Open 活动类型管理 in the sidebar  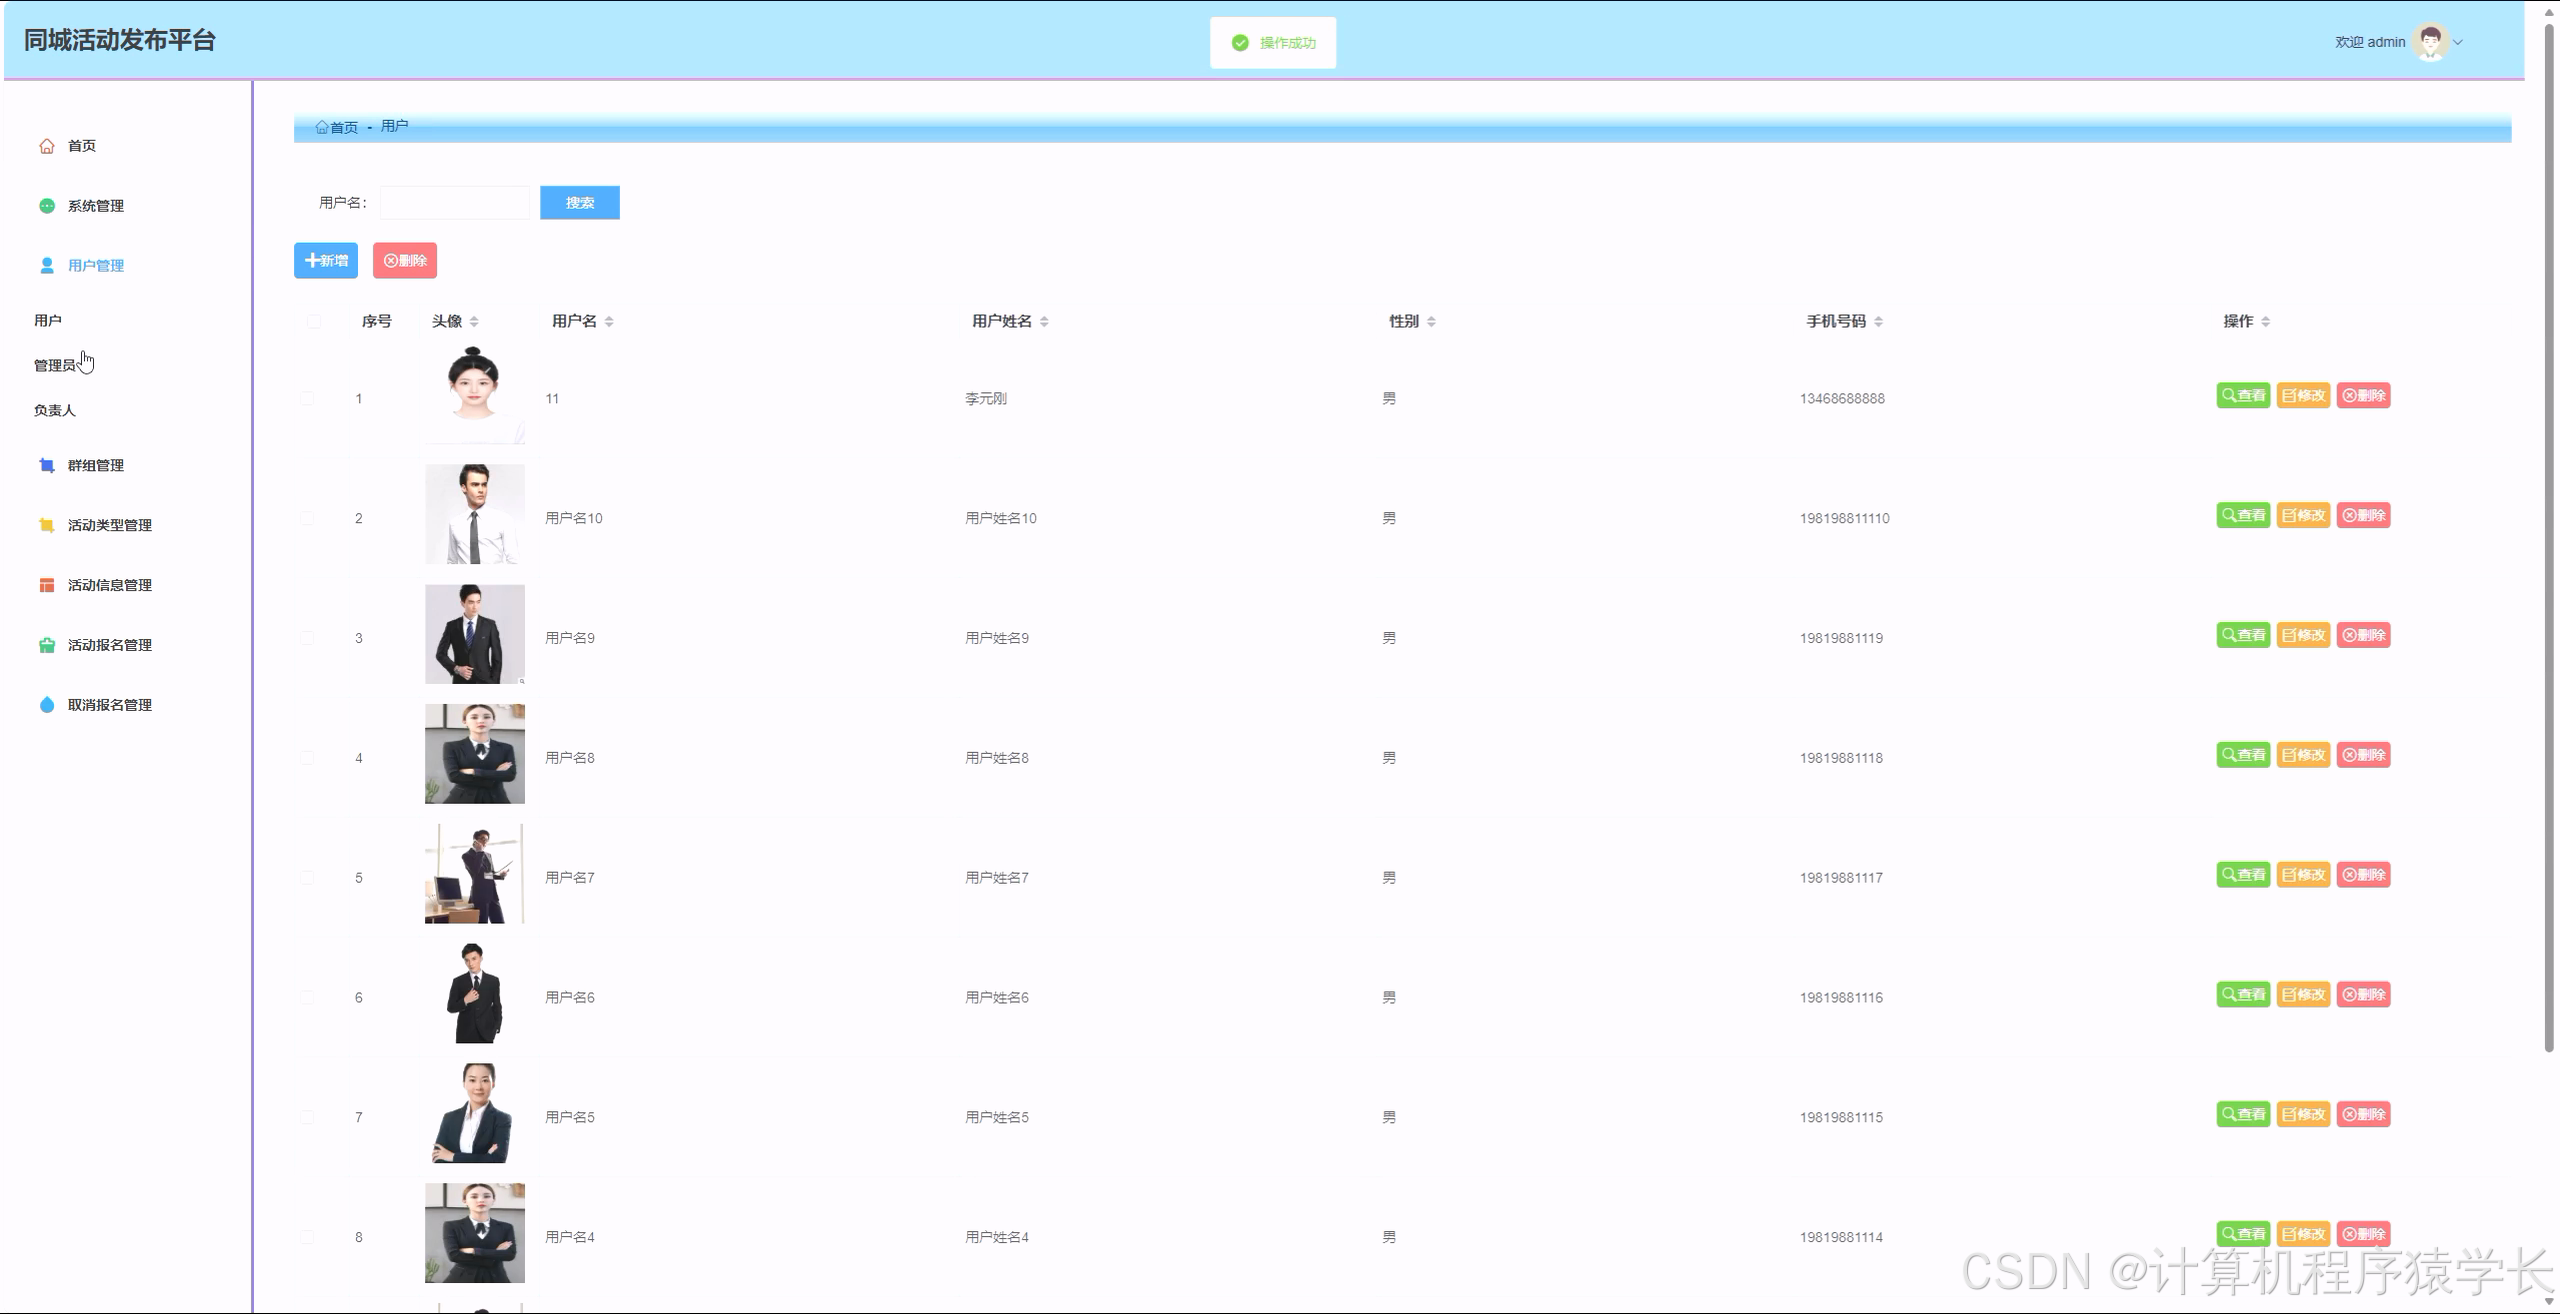(x=110, y=526)
